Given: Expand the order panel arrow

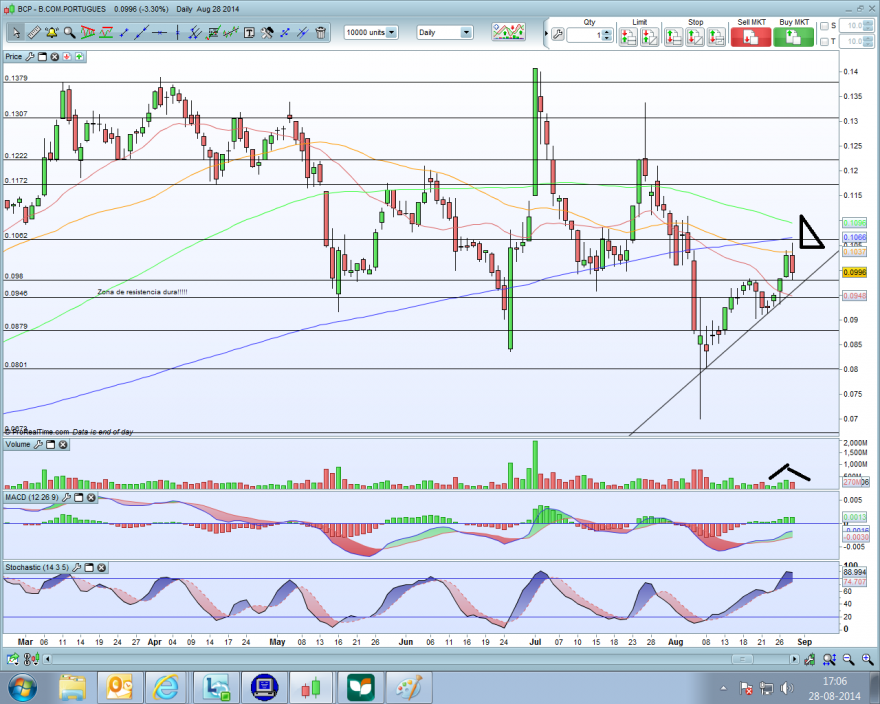Looking at the screenshot, I should click(546, 34).
